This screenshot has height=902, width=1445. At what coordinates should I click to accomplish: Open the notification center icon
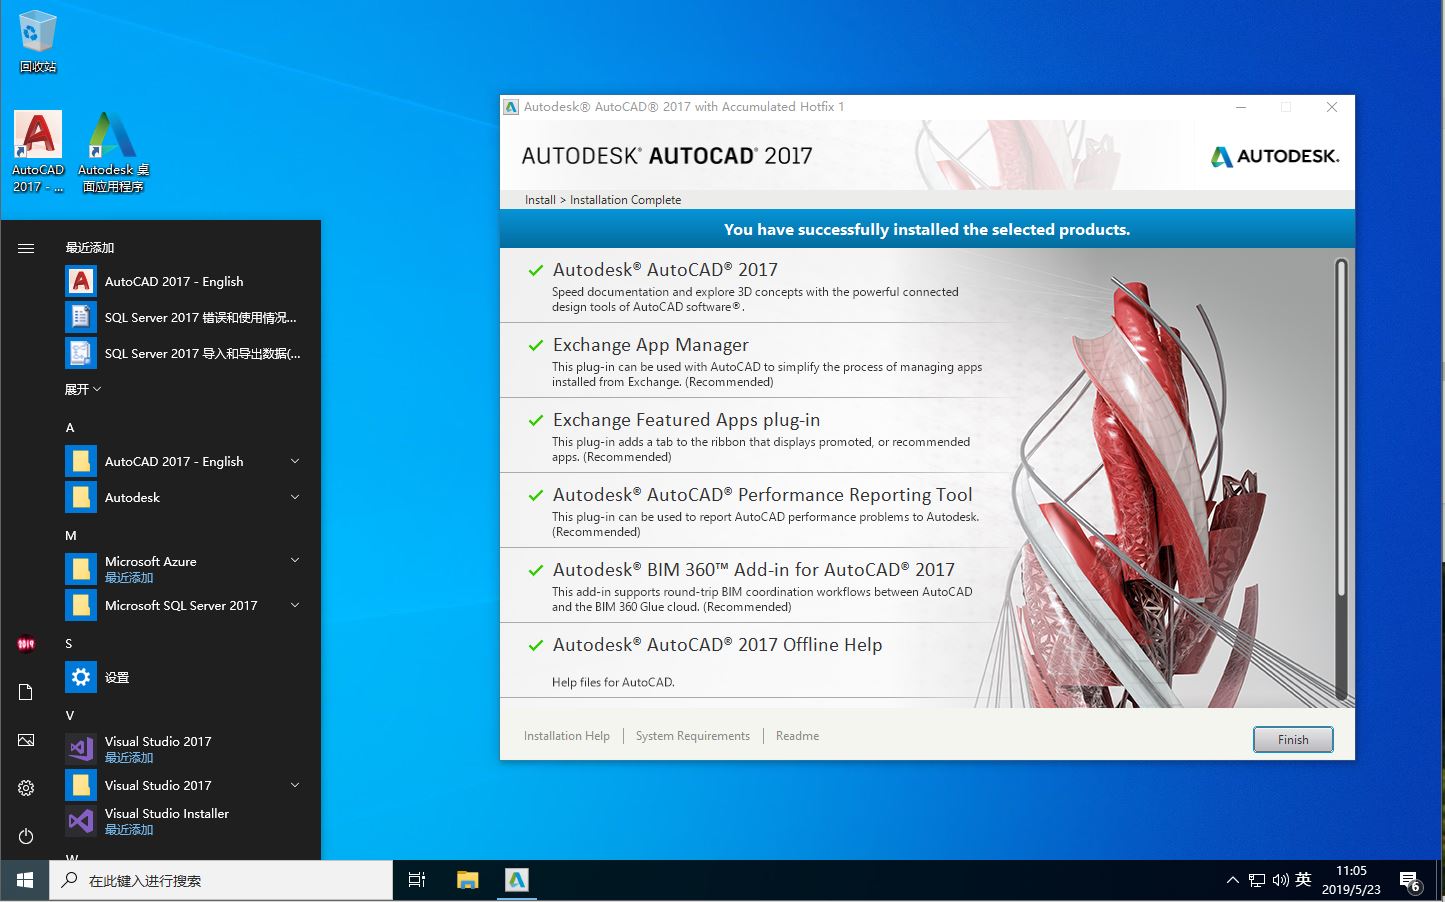(x=1410, y=881)
